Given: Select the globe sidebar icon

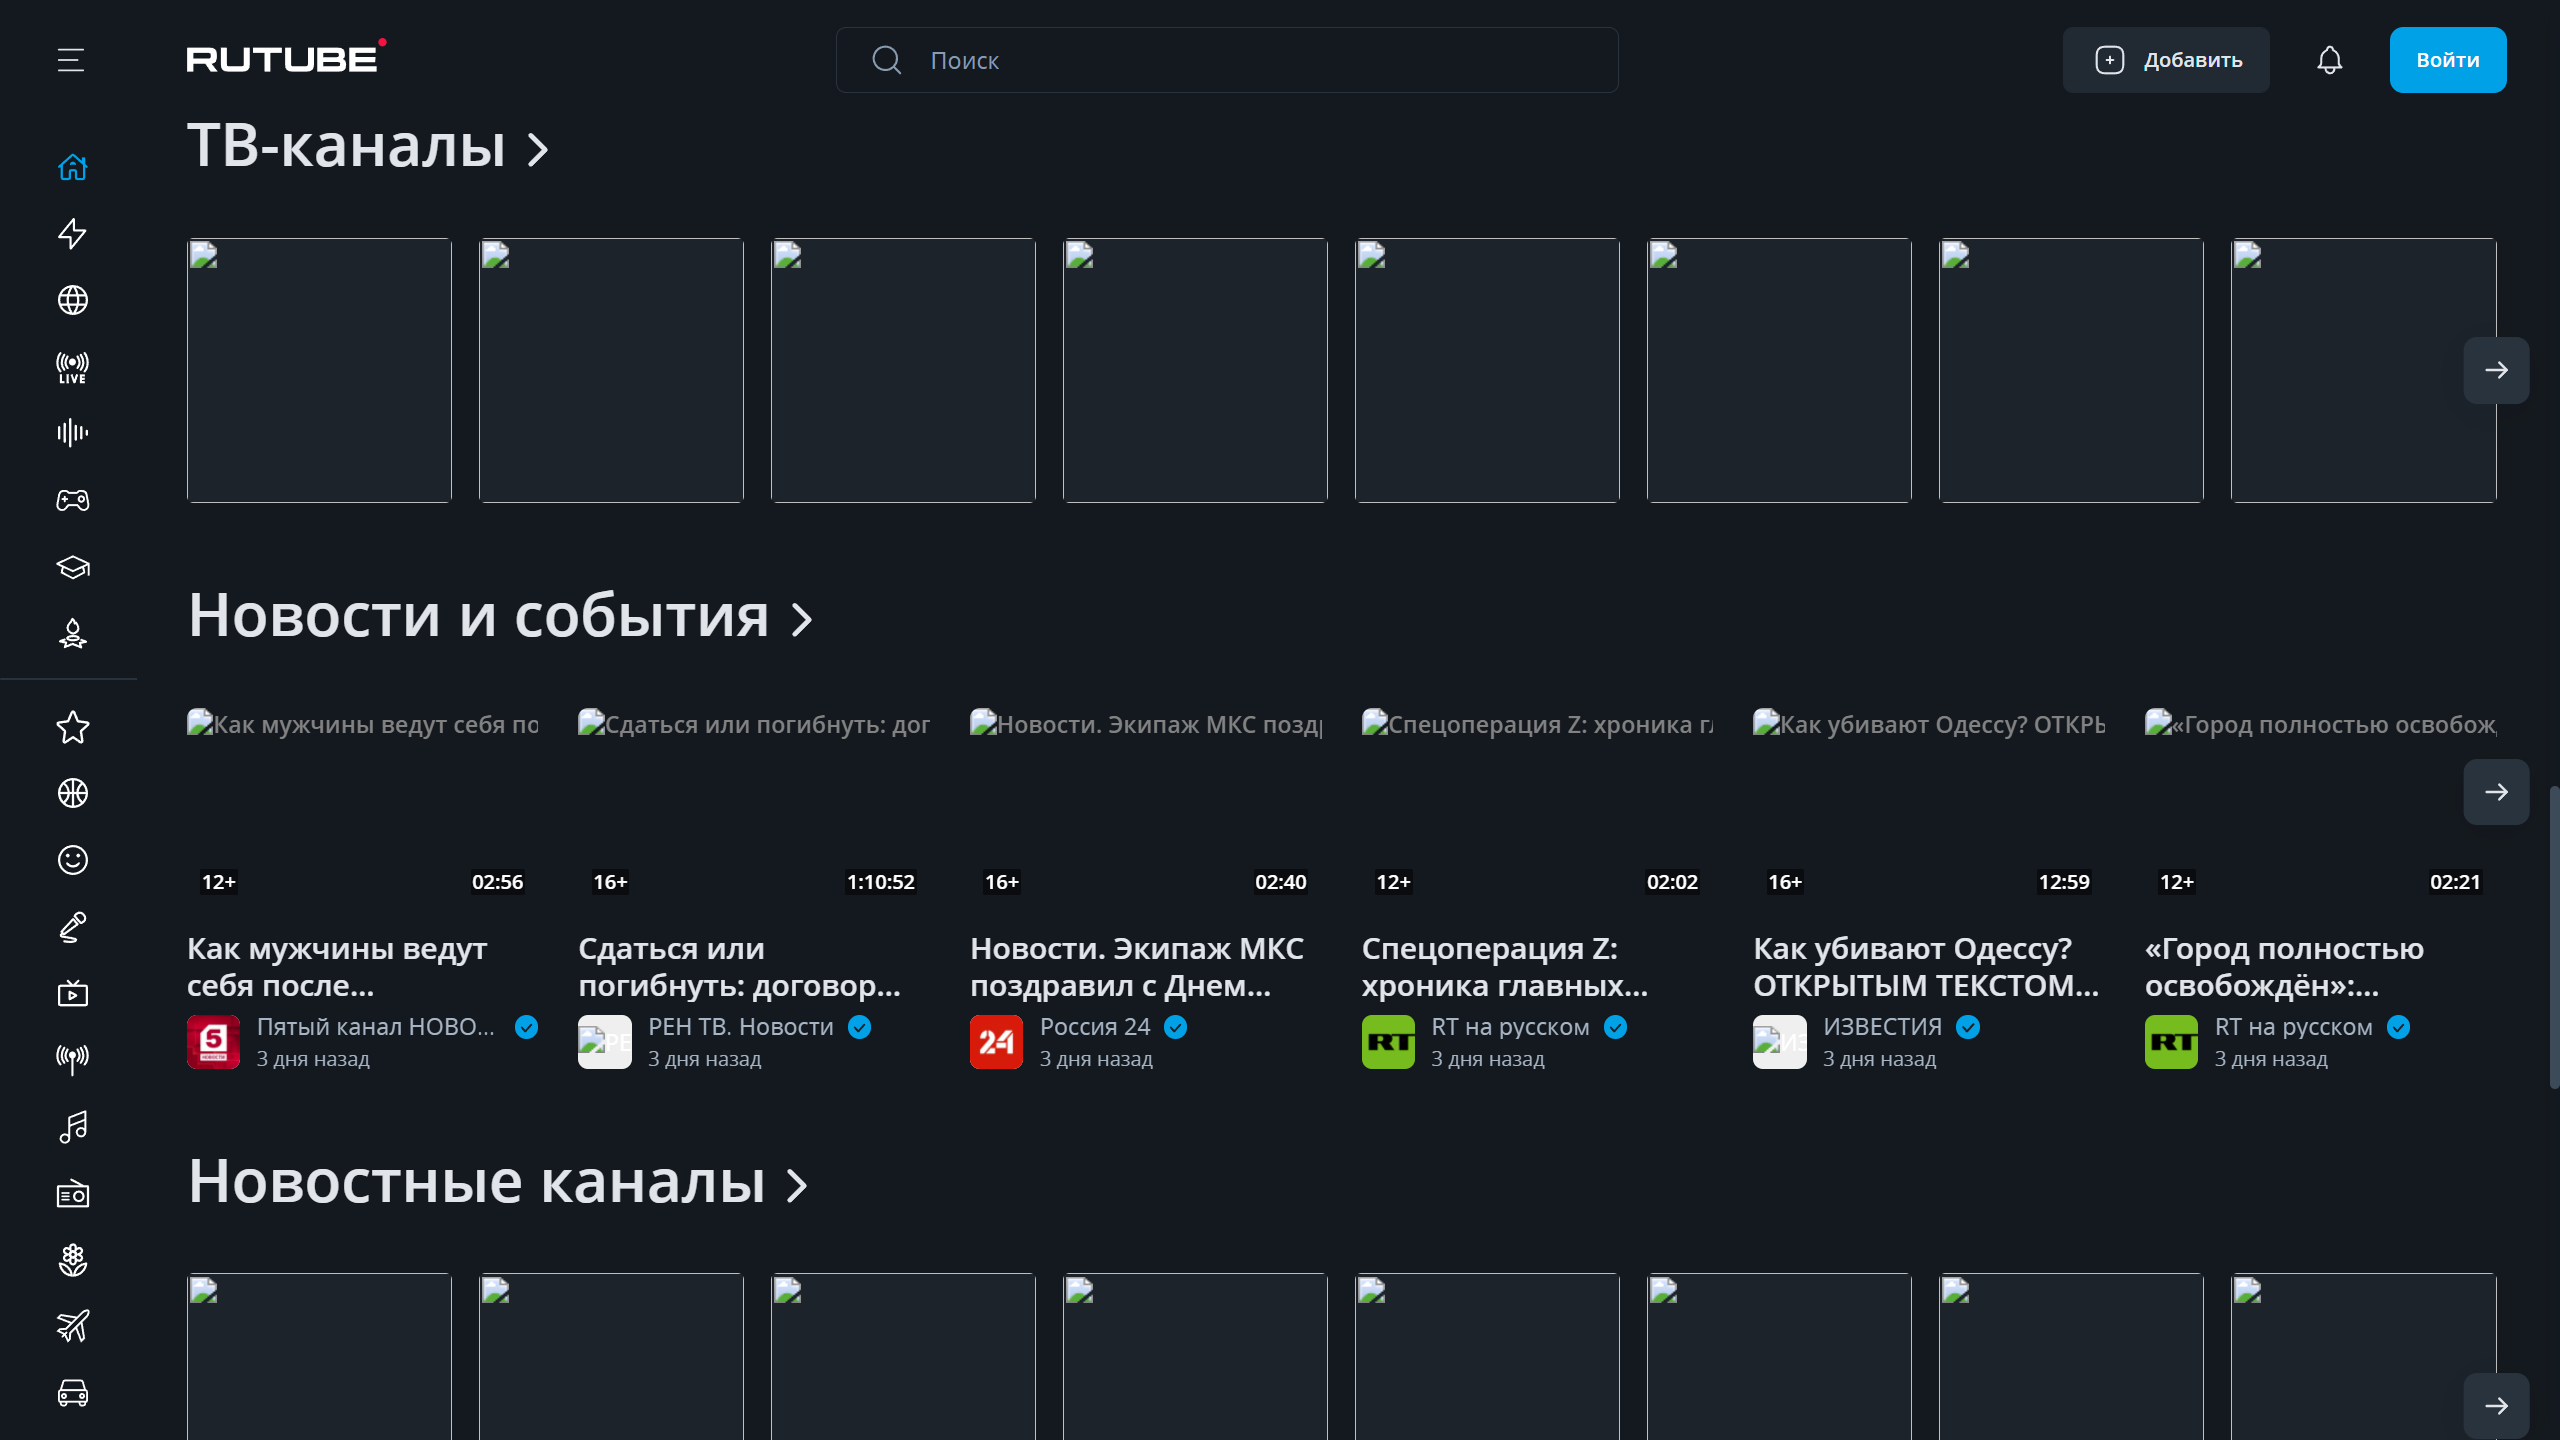Looking at the screenshot, I should coord(72,300).
